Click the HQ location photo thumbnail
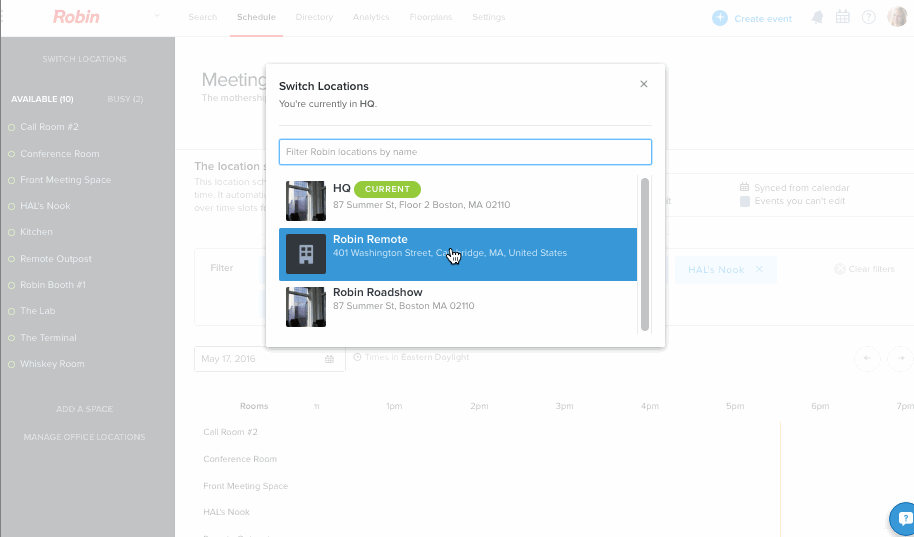 point(306,201)
